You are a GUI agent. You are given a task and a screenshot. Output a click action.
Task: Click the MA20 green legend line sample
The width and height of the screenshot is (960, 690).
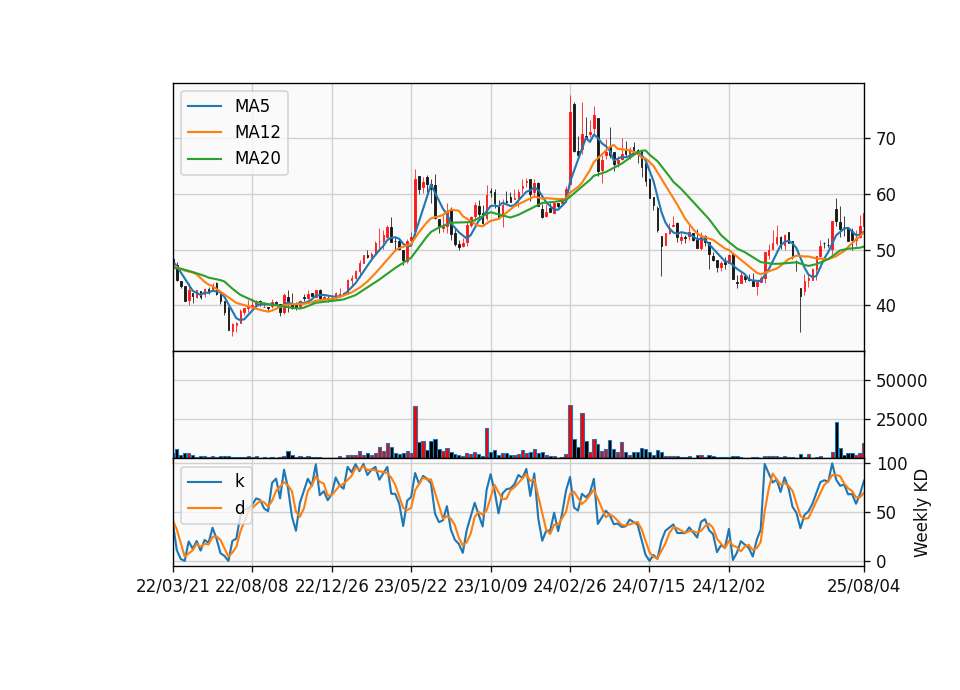coord(204,158)
